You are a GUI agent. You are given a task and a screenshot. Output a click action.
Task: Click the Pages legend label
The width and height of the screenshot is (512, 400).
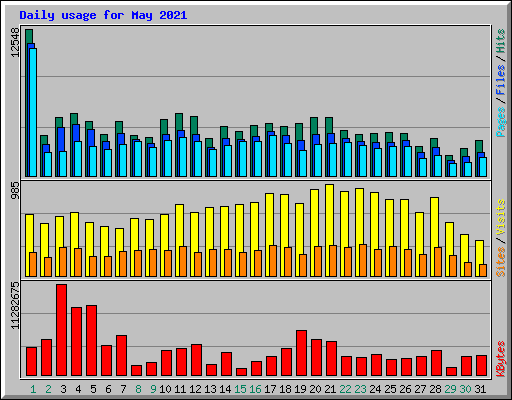(x=500, y=122)
